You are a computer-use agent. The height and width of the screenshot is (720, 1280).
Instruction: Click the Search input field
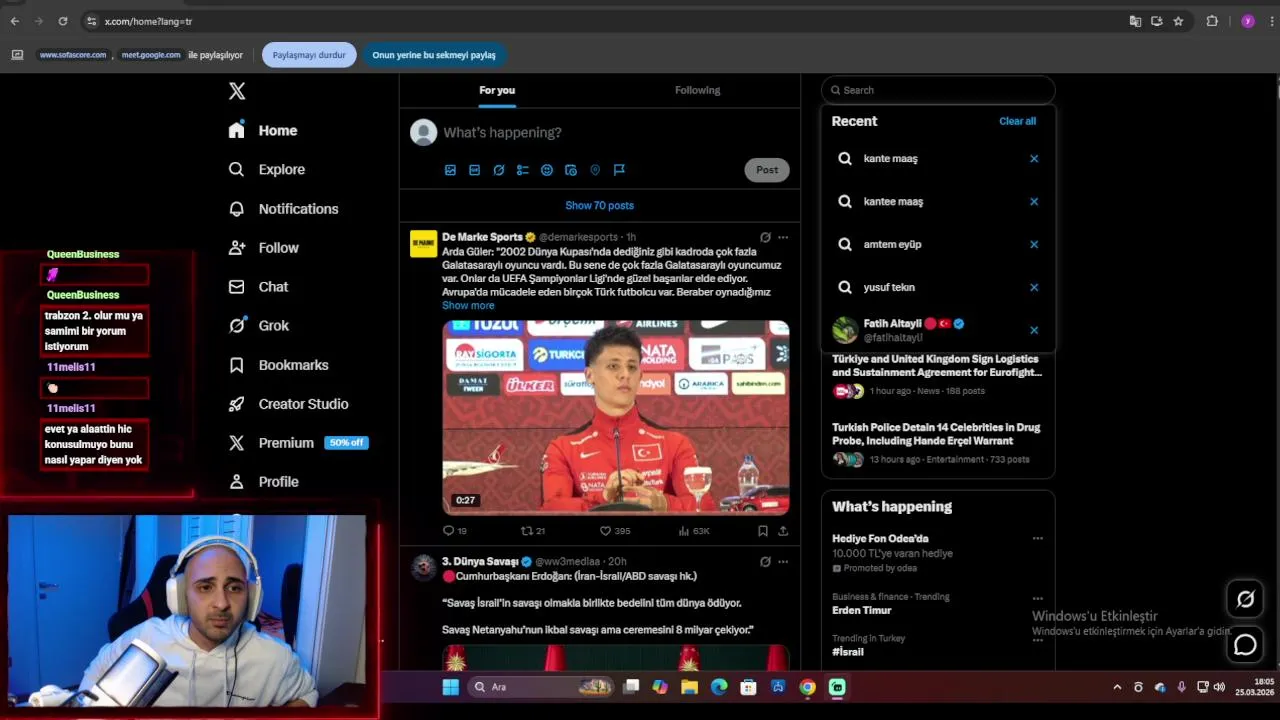(x=938, y=90)
